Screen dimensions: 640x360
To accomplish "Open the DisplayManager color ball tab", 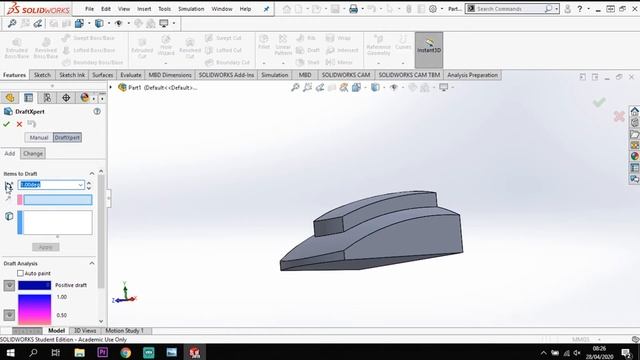I will pyautogui.click(x=84, y=98).
